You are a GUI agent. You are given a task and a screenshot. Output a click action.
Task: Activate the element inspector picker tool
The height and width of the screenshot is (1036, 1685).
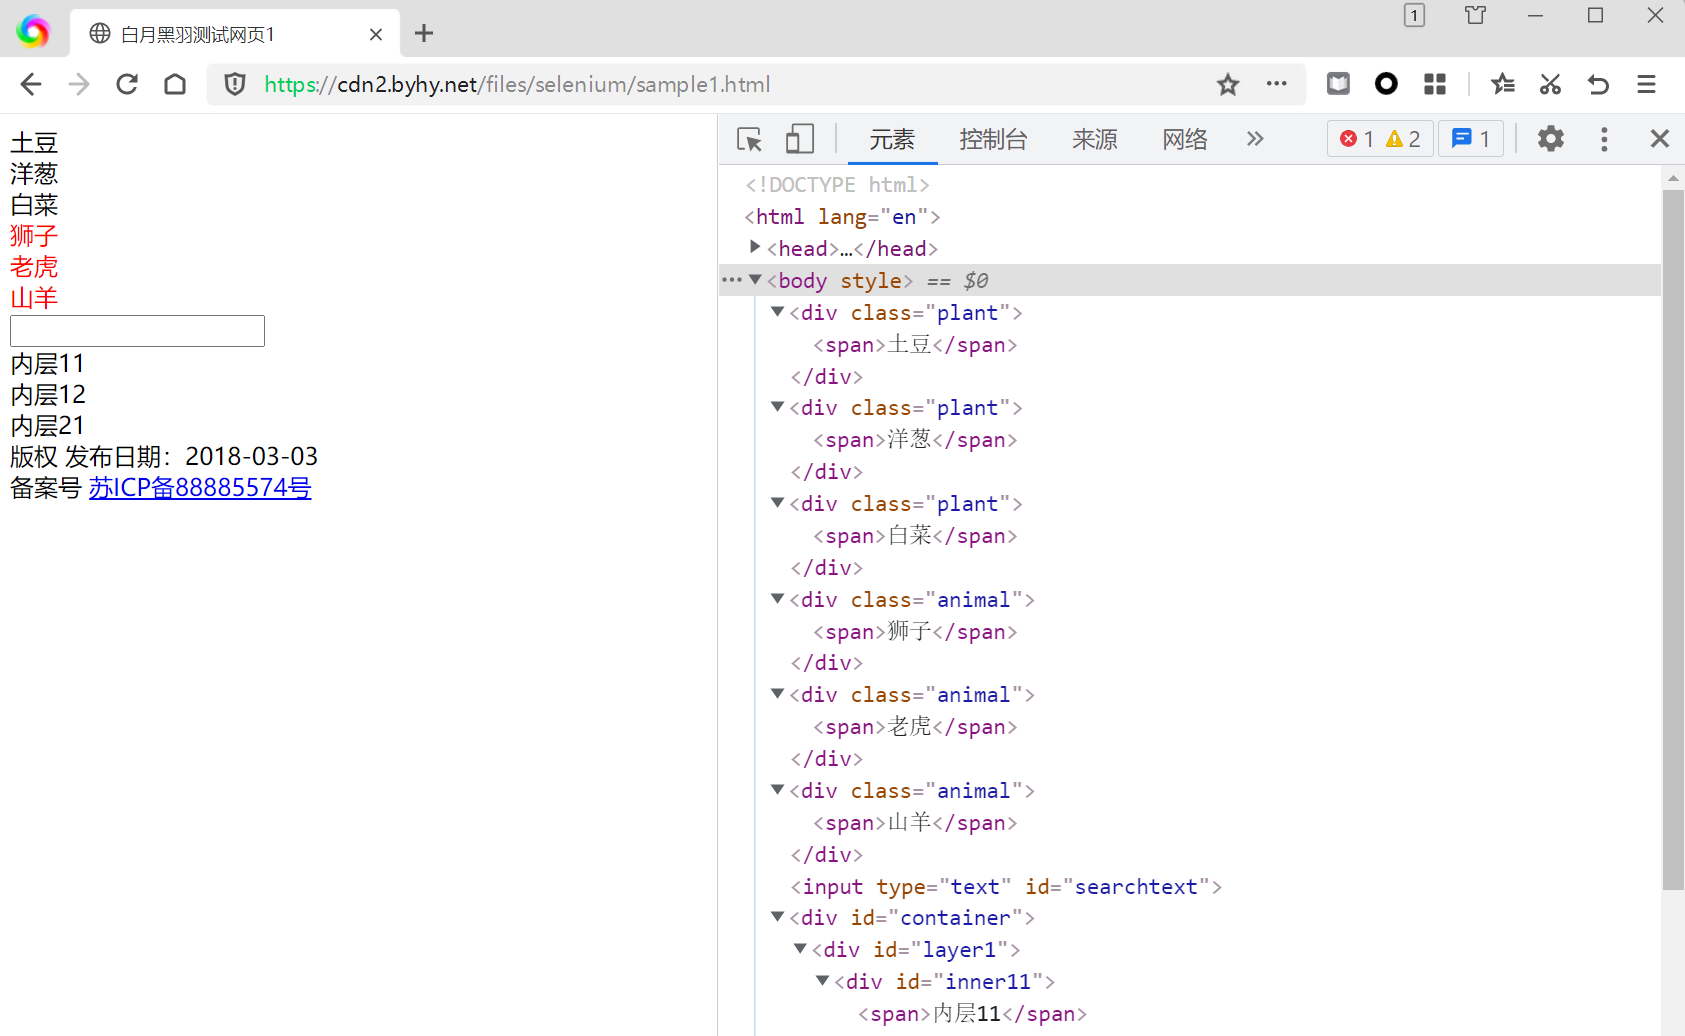(x=749, y=139)
